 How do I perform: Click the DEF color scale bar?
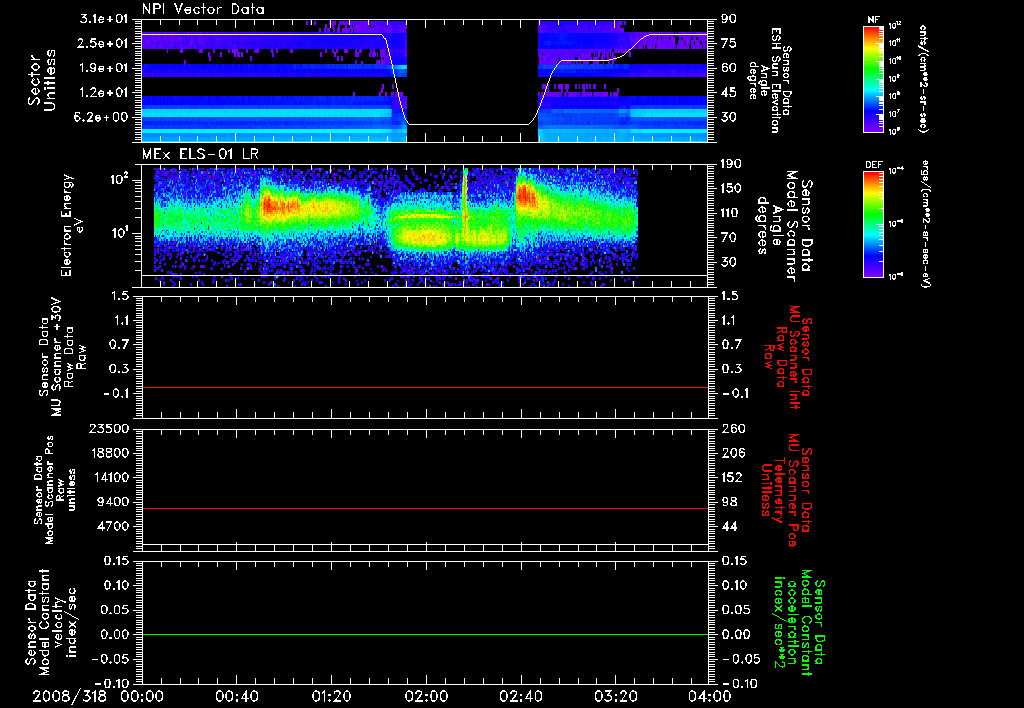pos(874,224)
